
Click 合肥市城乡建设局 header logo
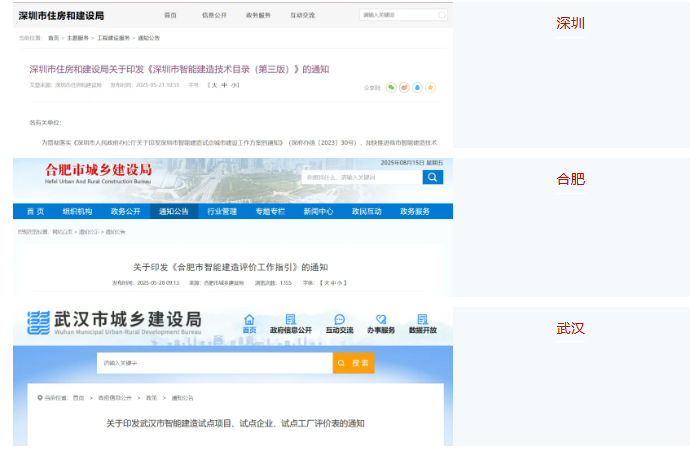[100, 170]
